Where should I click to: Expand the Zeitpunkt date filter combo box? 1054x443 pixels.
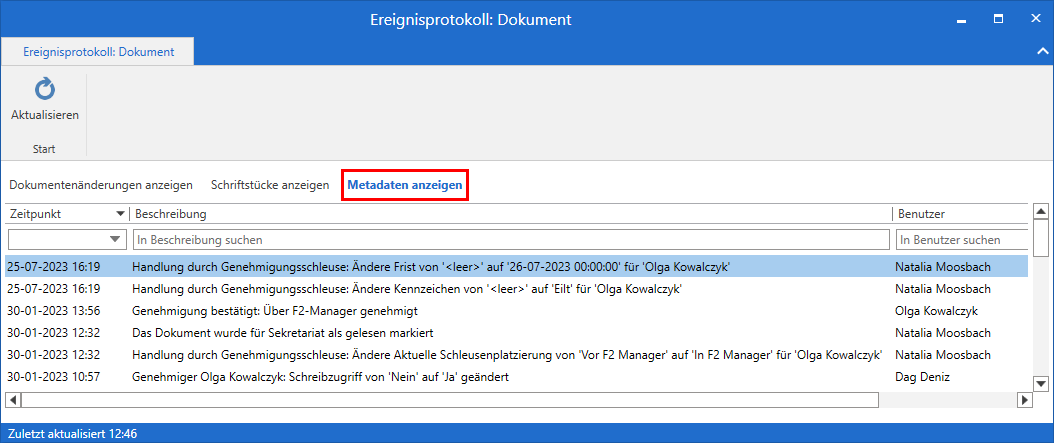coord(113,240)
